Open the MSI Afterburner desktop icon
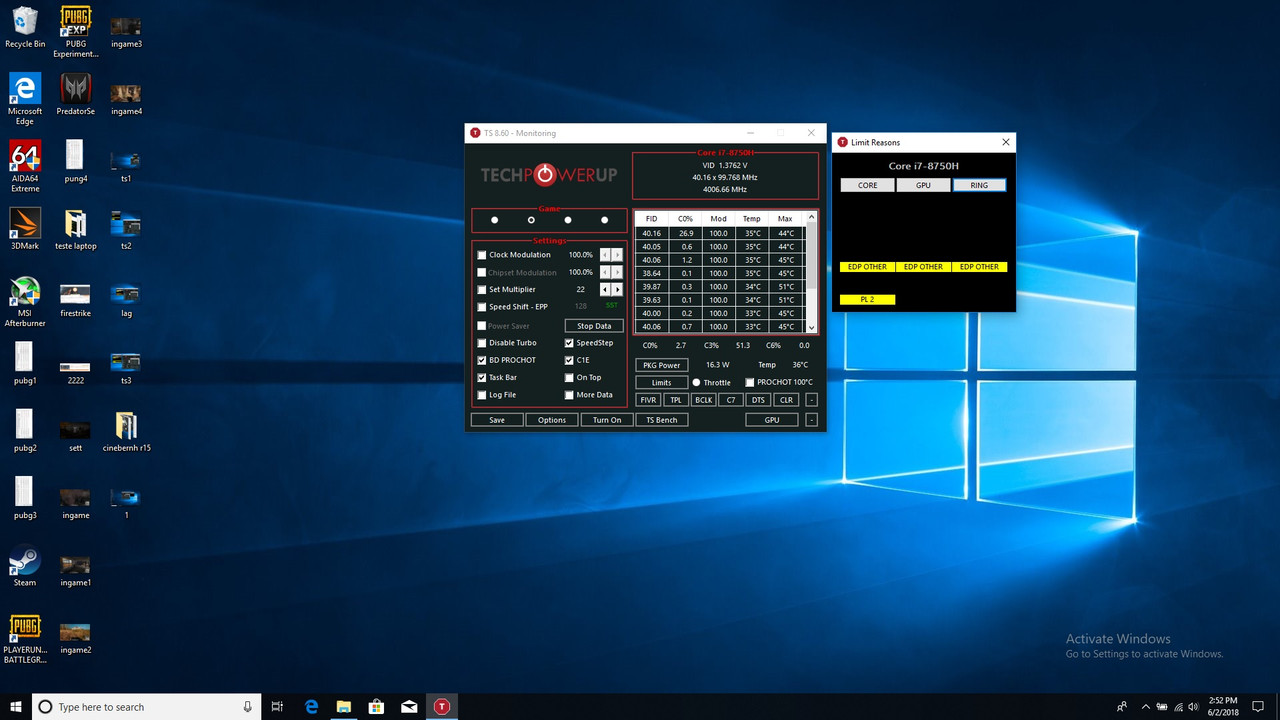The width and height of the screenshot is (1280, 720). (x=25, y=292)
